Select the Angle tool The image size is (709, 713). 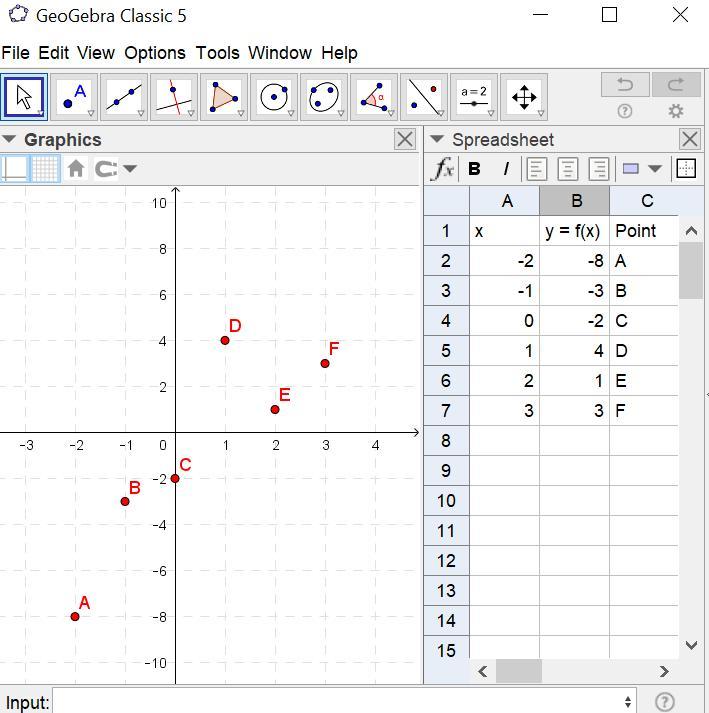374,98
